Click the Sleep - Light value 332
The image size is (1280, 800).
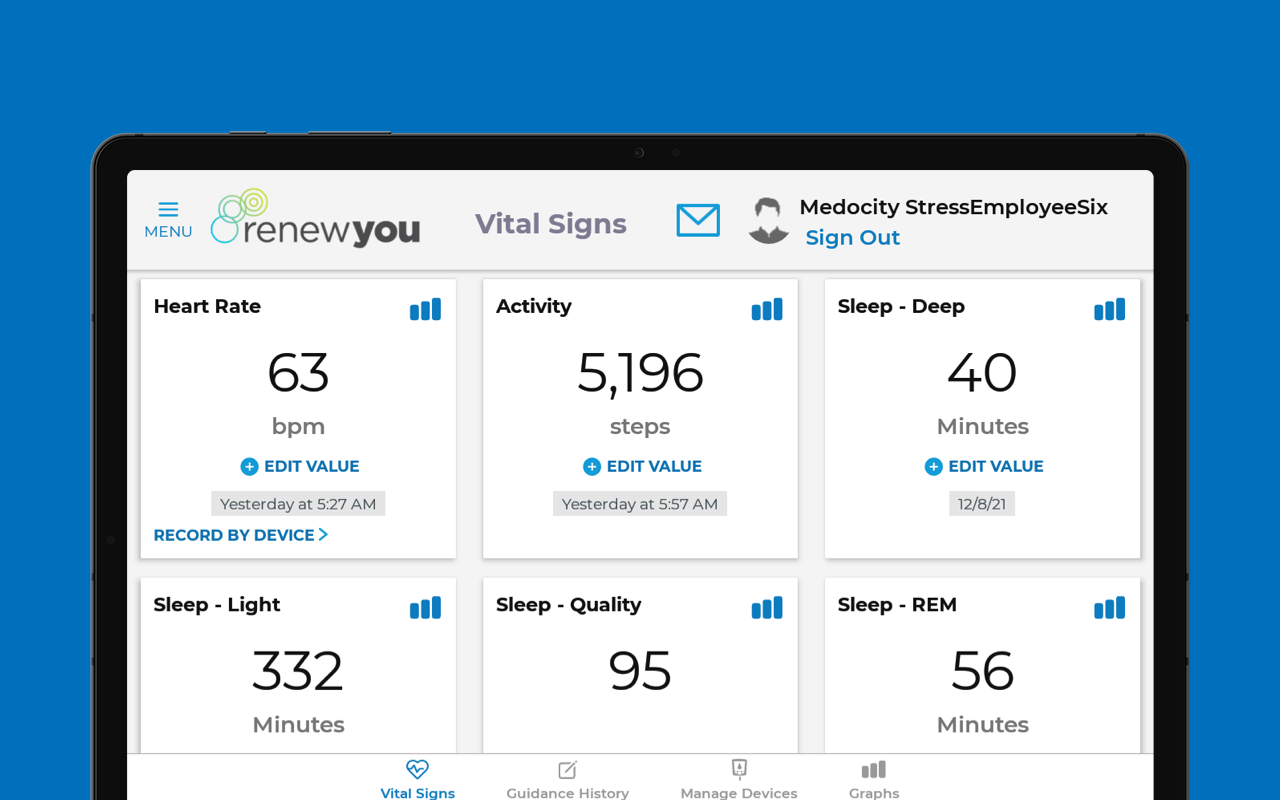point(298,671)
